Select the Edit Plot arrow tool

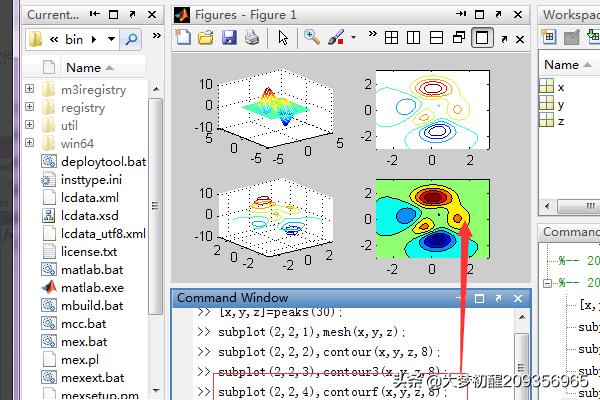pyautogui.click(x=283, y=38)
